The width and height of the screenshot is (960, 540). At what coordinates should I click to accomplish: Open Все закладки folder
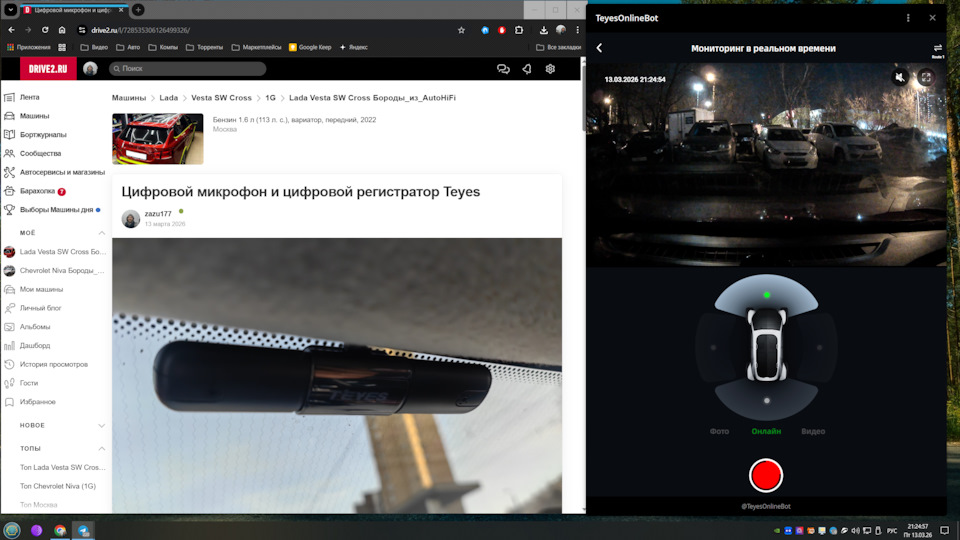(558, 47)
